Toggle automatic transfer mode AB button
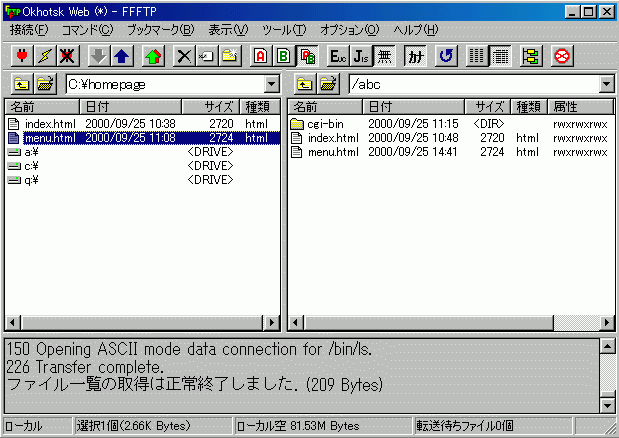Screen dimensions: 619x438 pyautogui.click(x=307, y=56)
